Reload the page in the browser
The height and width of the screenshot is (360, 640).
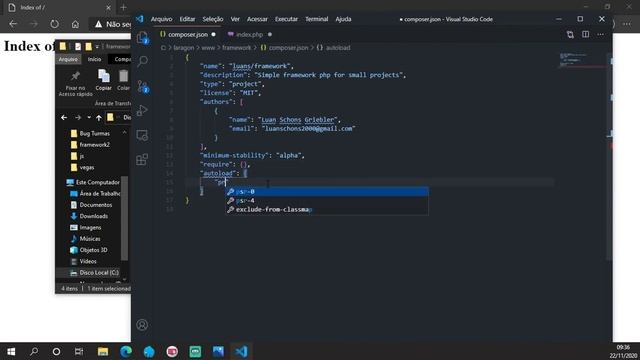click(54, 24)
